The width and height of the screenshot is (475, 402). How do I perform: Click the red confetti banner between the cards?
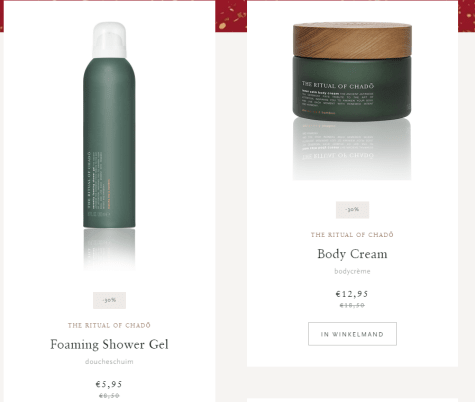pyautogui.click(x=231, y=16)
